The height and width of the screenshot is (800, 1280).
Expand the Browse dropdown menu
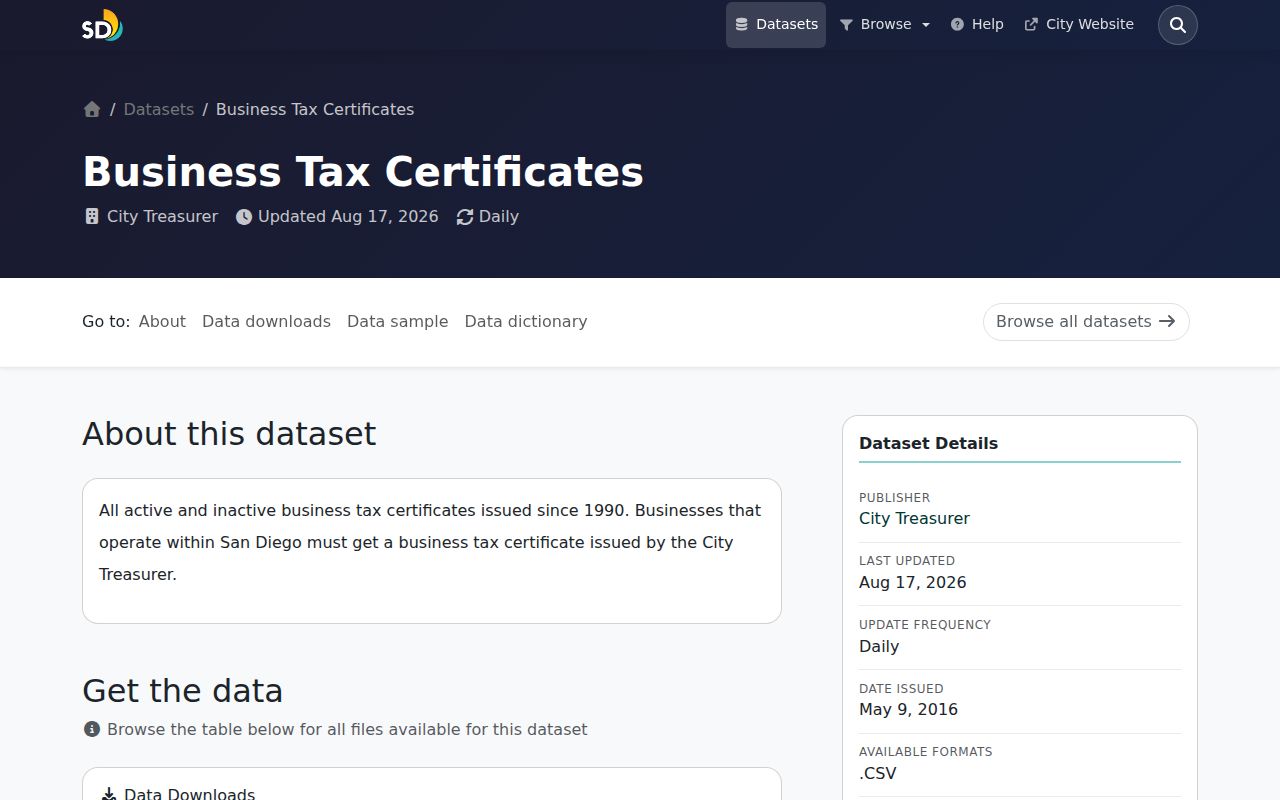(885, 24)
